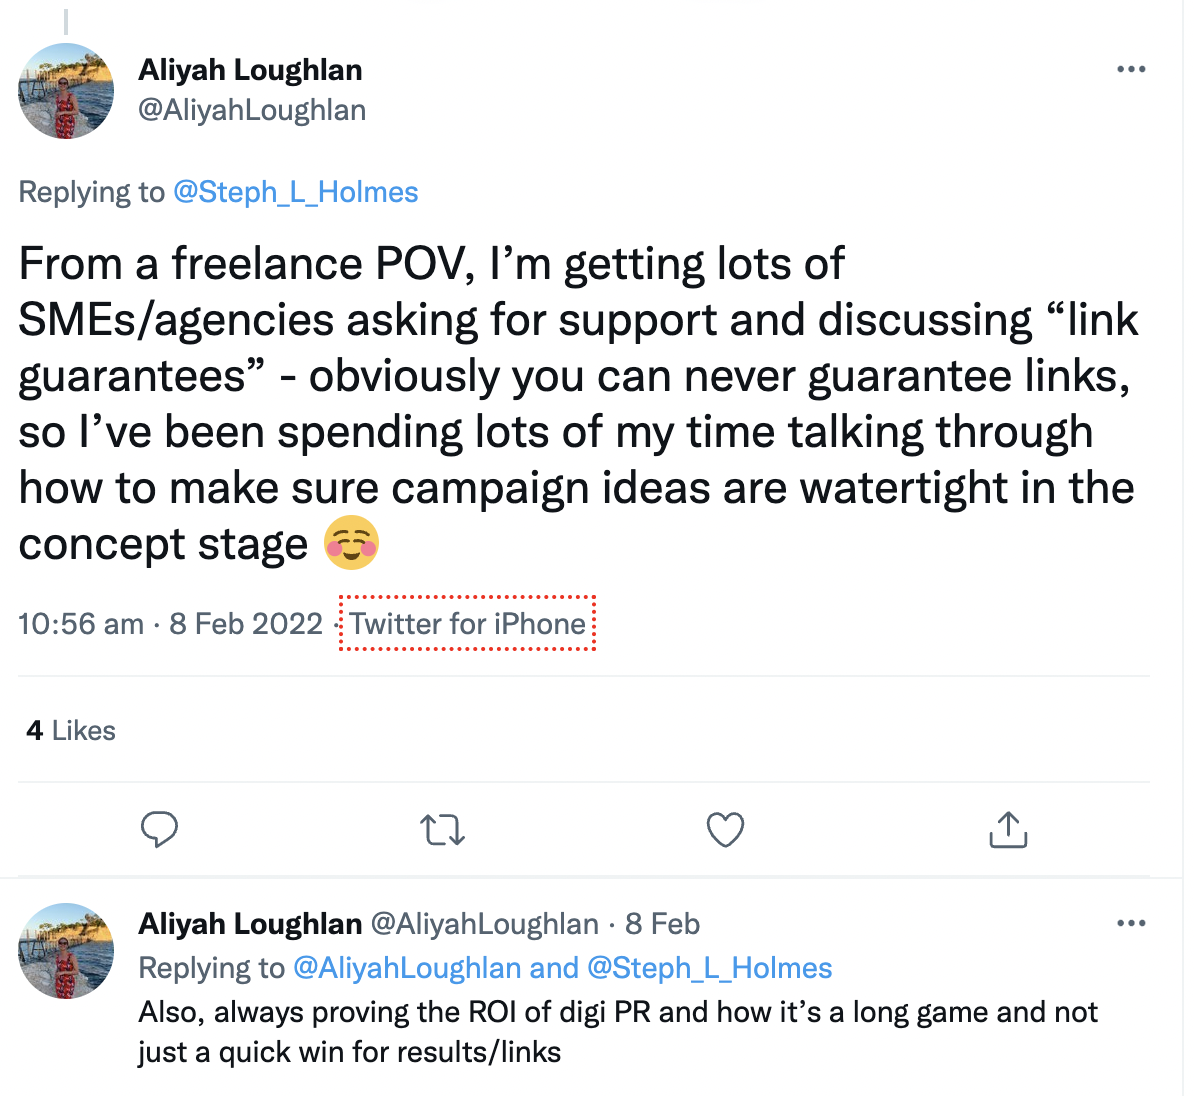Click the reply speech bubble icon

click(159, 830)
